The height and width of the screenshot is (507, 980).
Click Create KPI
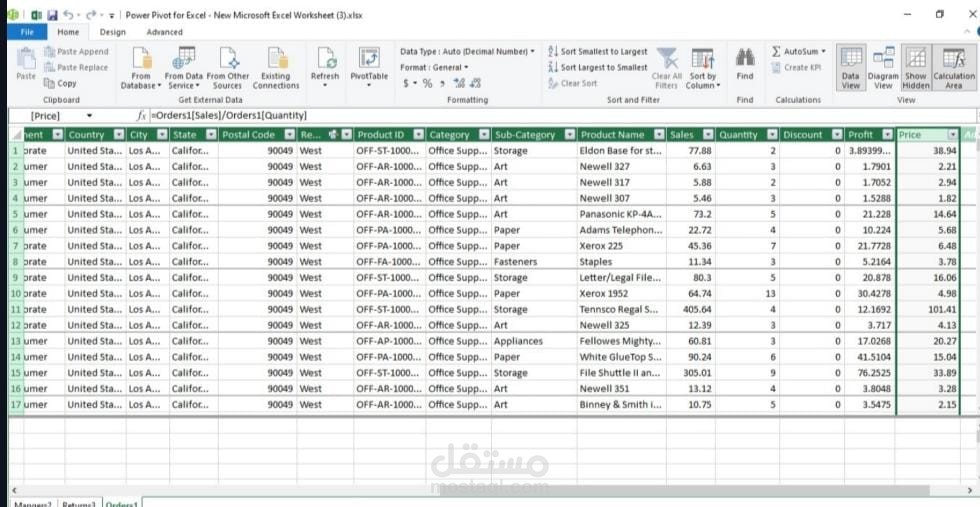(796, 68)
